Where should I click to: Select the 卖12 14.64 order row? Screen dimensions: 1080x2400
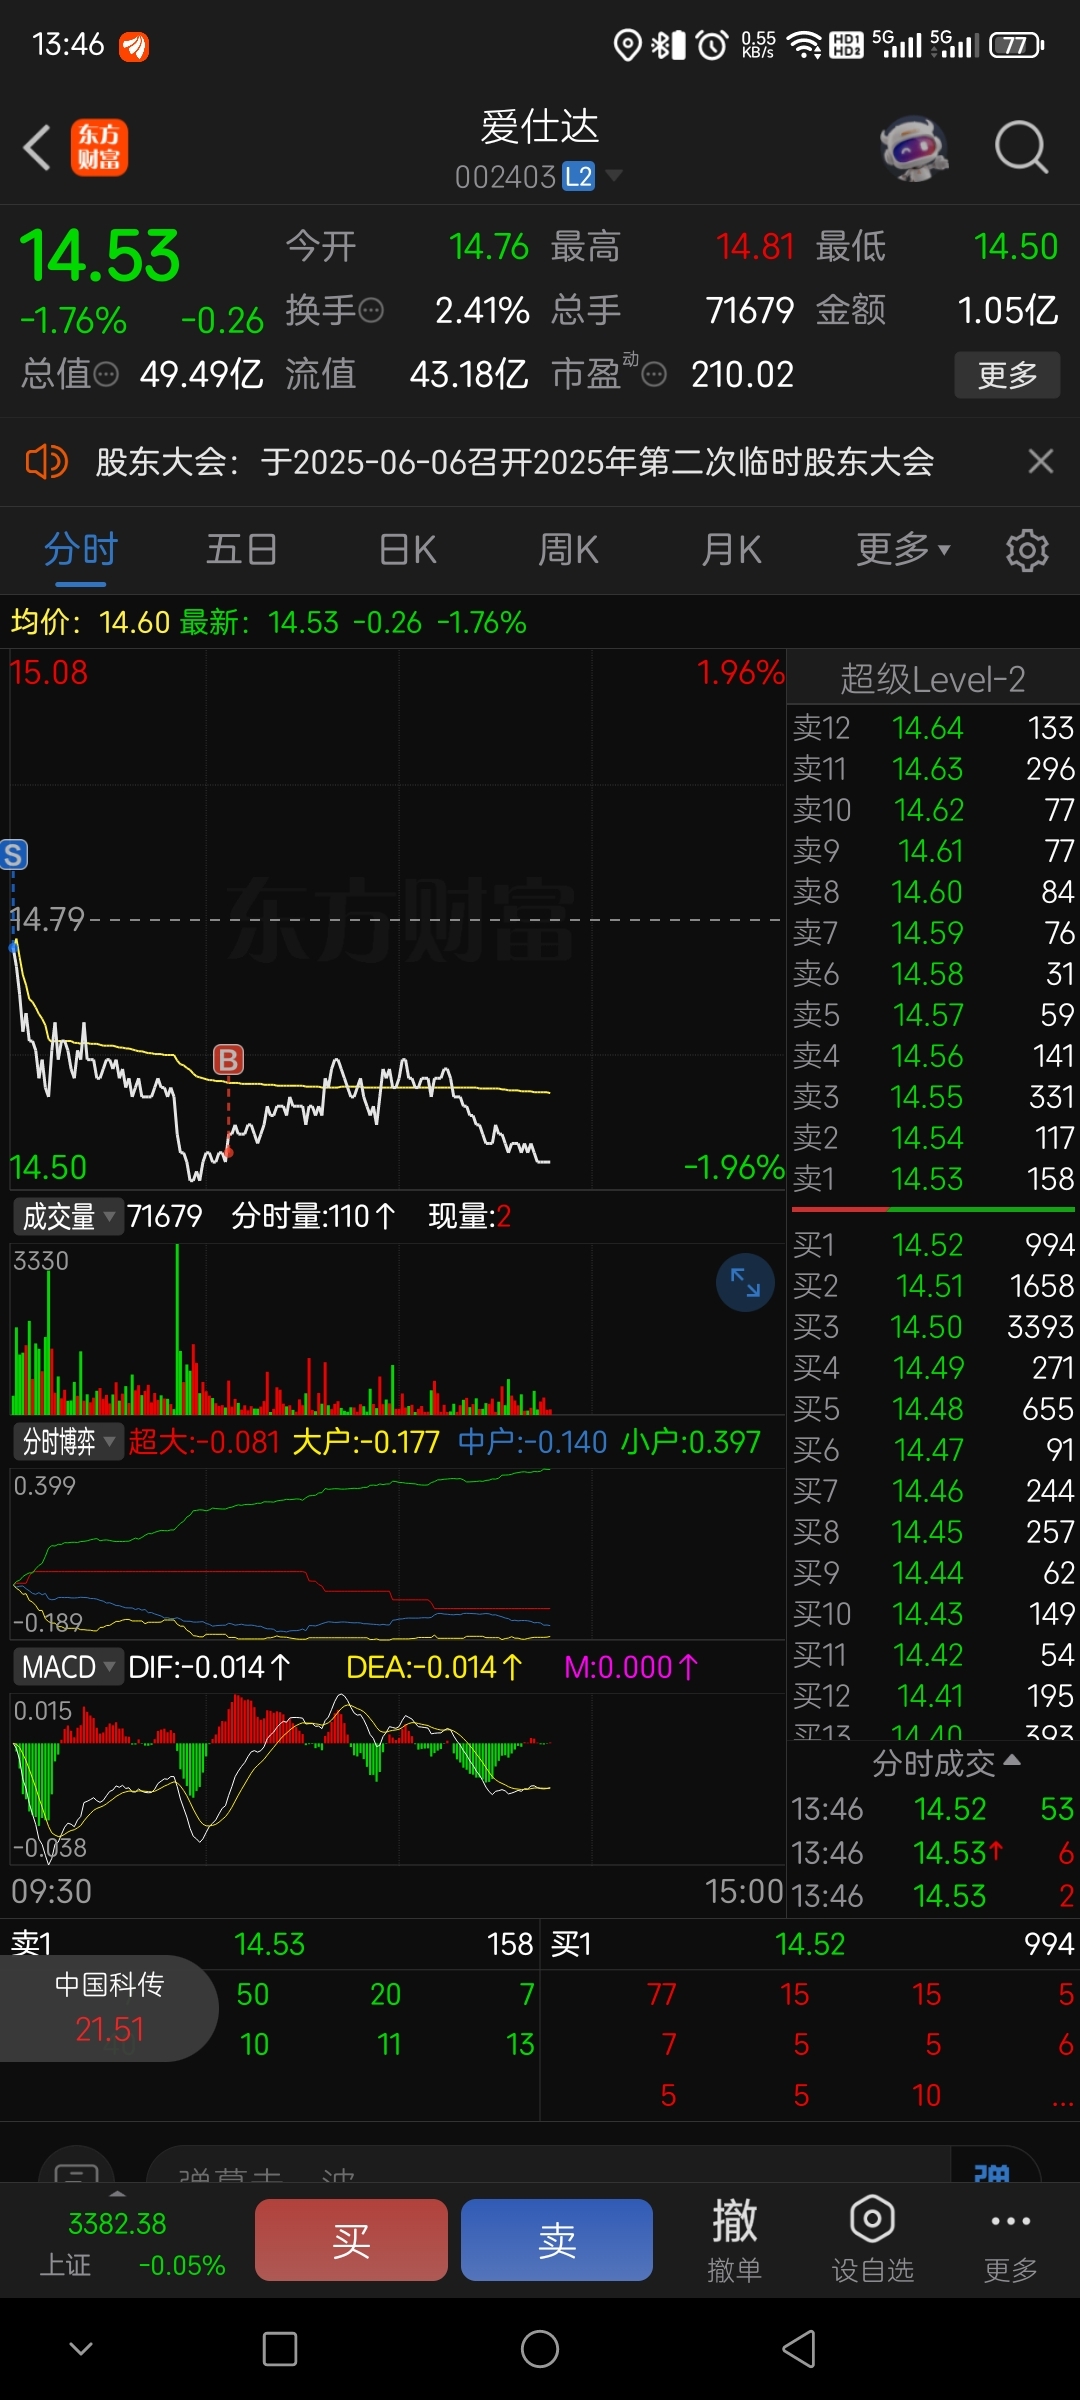tap(933, 728)
